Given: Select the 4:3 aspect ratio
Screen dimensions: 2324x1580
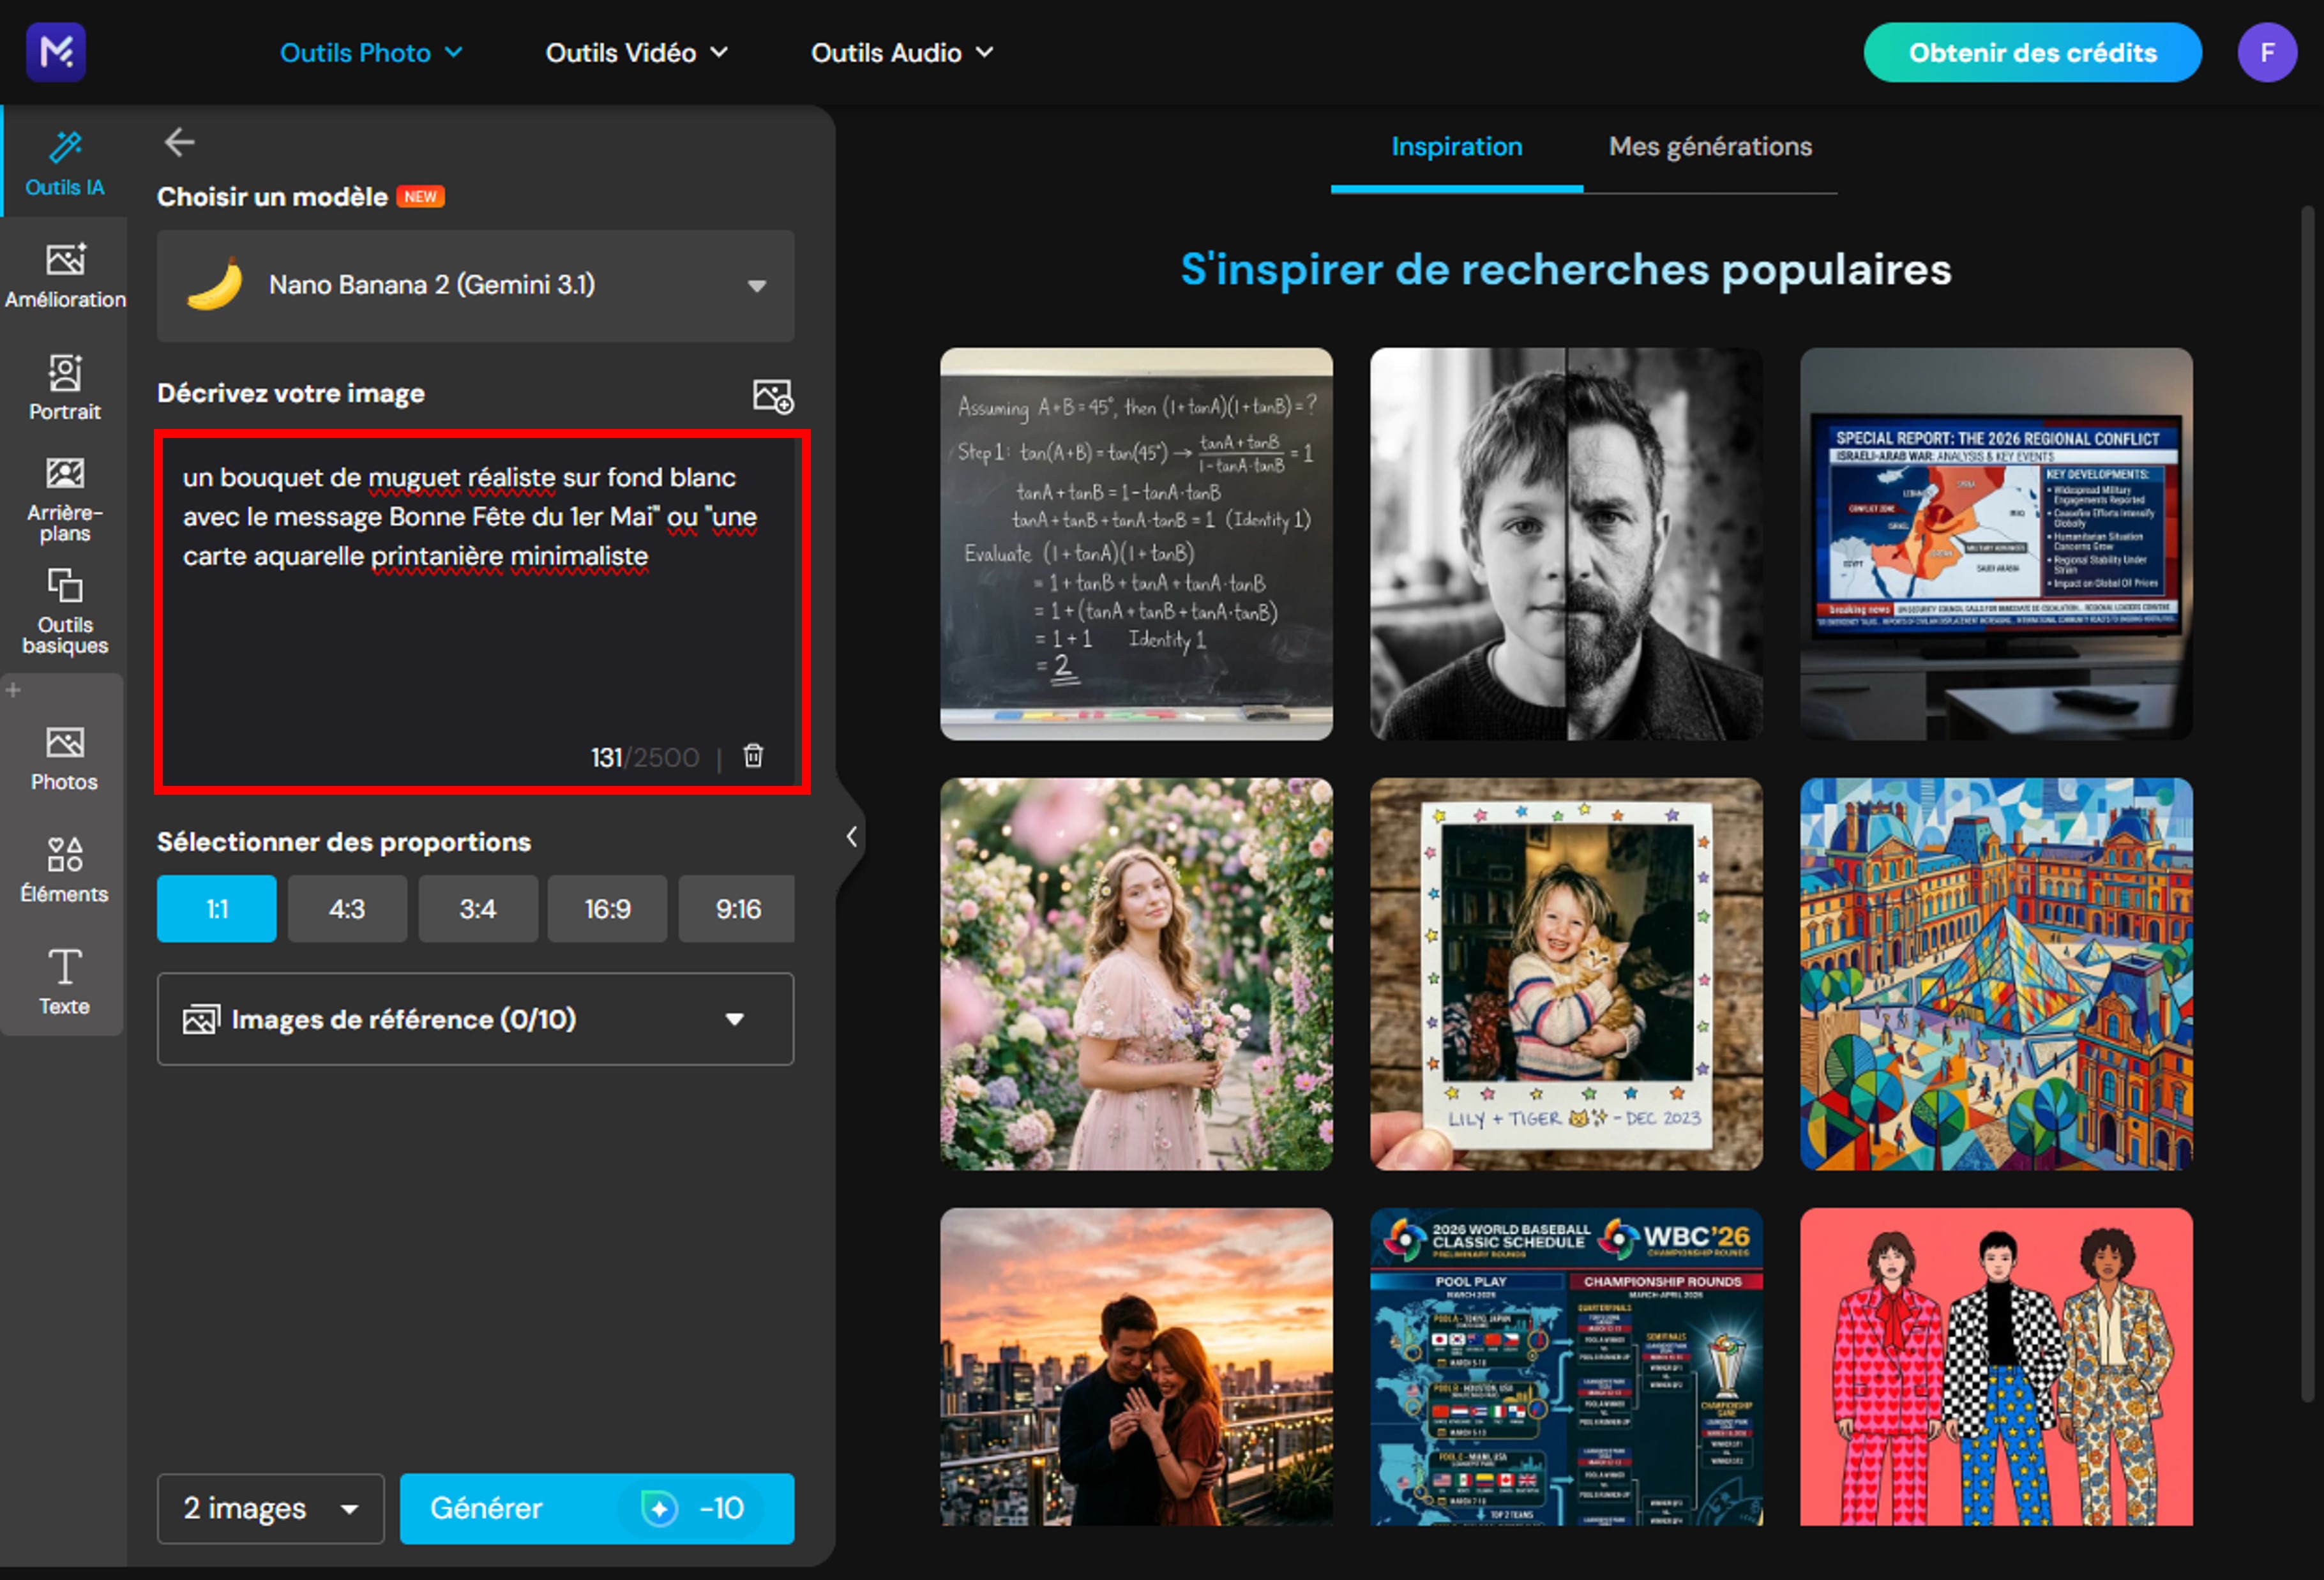Looking at the screenshot, I should point(347,909).
